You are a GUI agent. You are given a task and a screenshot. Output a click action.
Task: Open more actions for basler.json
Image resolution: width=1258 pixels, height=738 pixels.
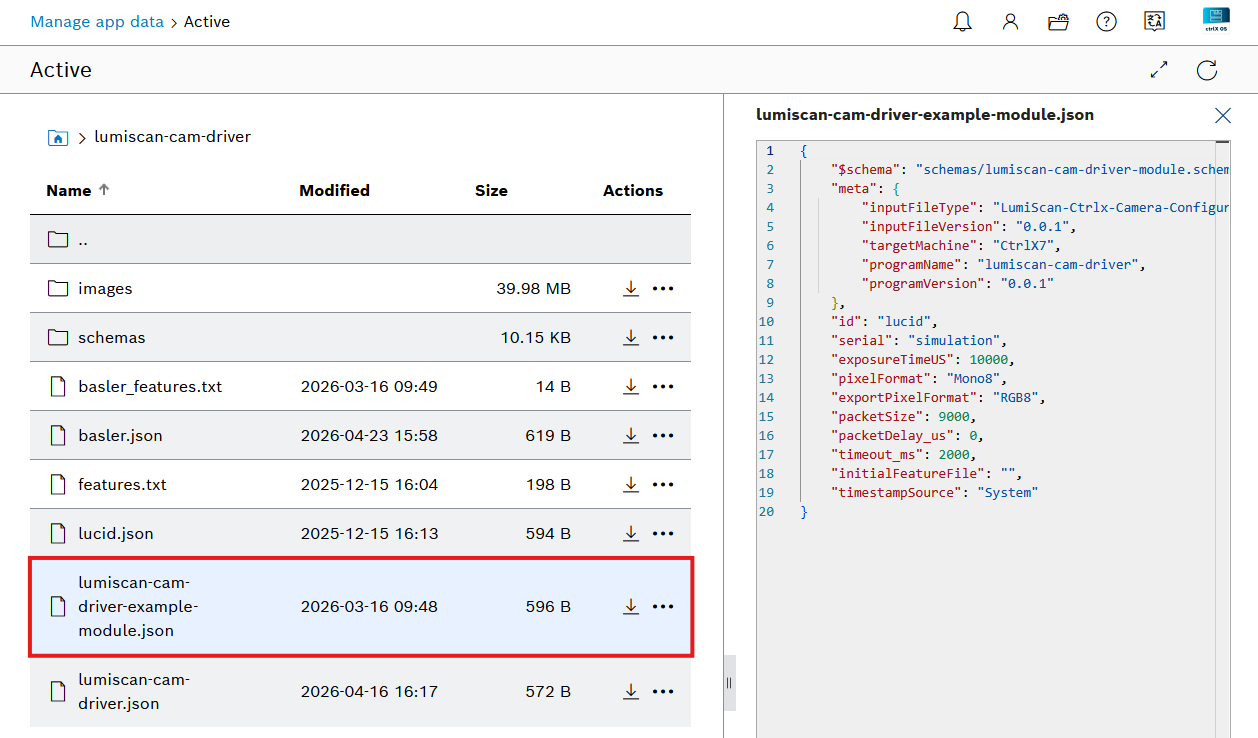coord(663,436)
